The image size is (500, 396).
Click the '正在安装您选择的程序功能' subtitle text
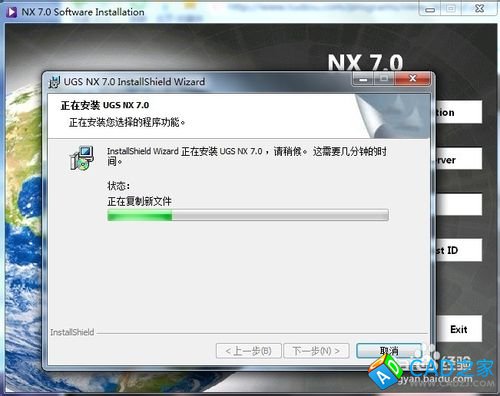[x=127, y=122]
